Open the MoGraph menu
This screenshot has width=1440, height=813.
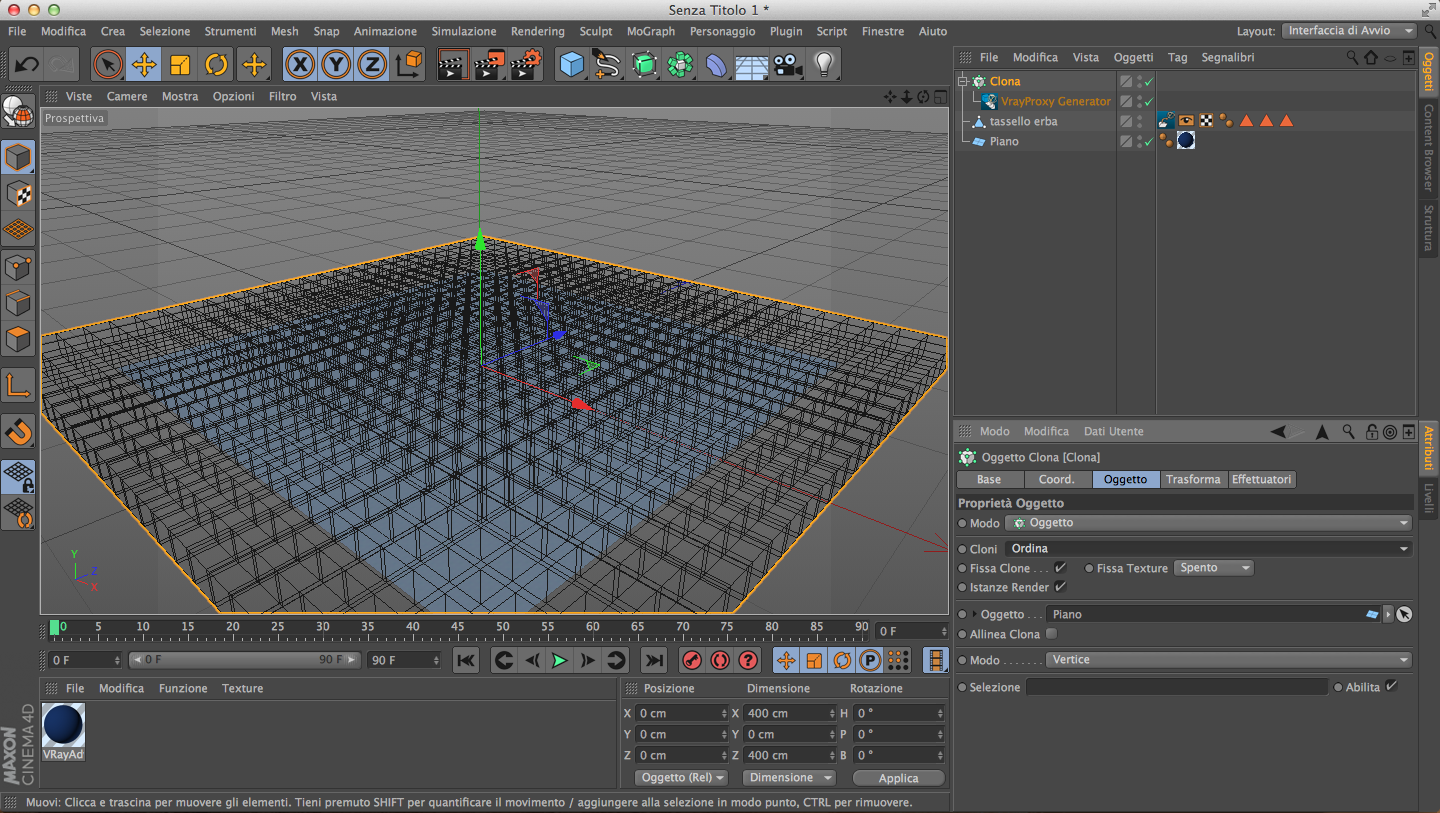tap(650, 31)
